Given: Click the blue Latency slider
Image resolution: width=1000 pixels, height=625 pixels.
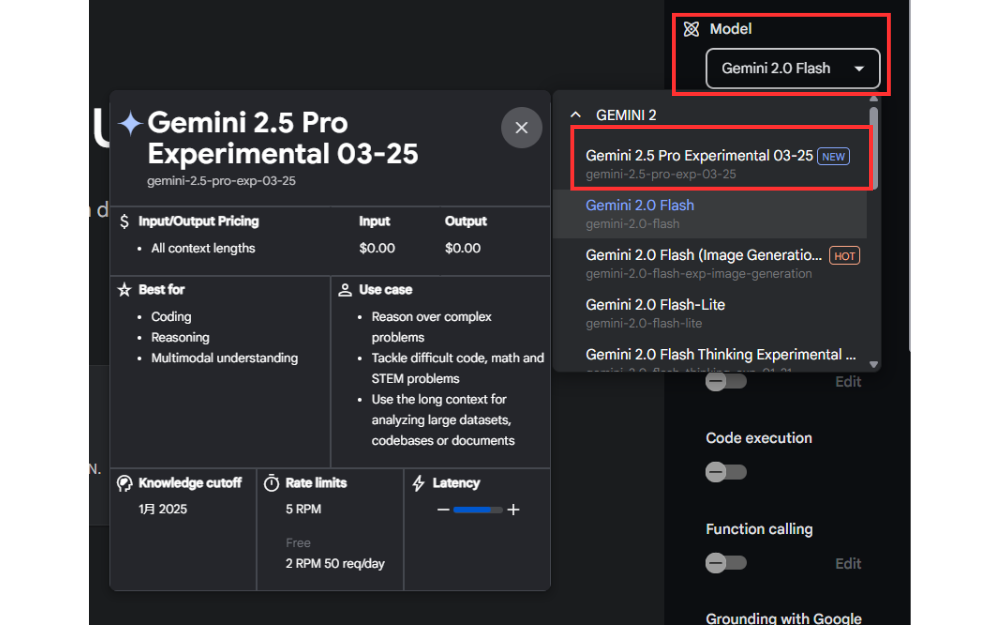Looking at the screenshot, I should (x=478, y=510).
